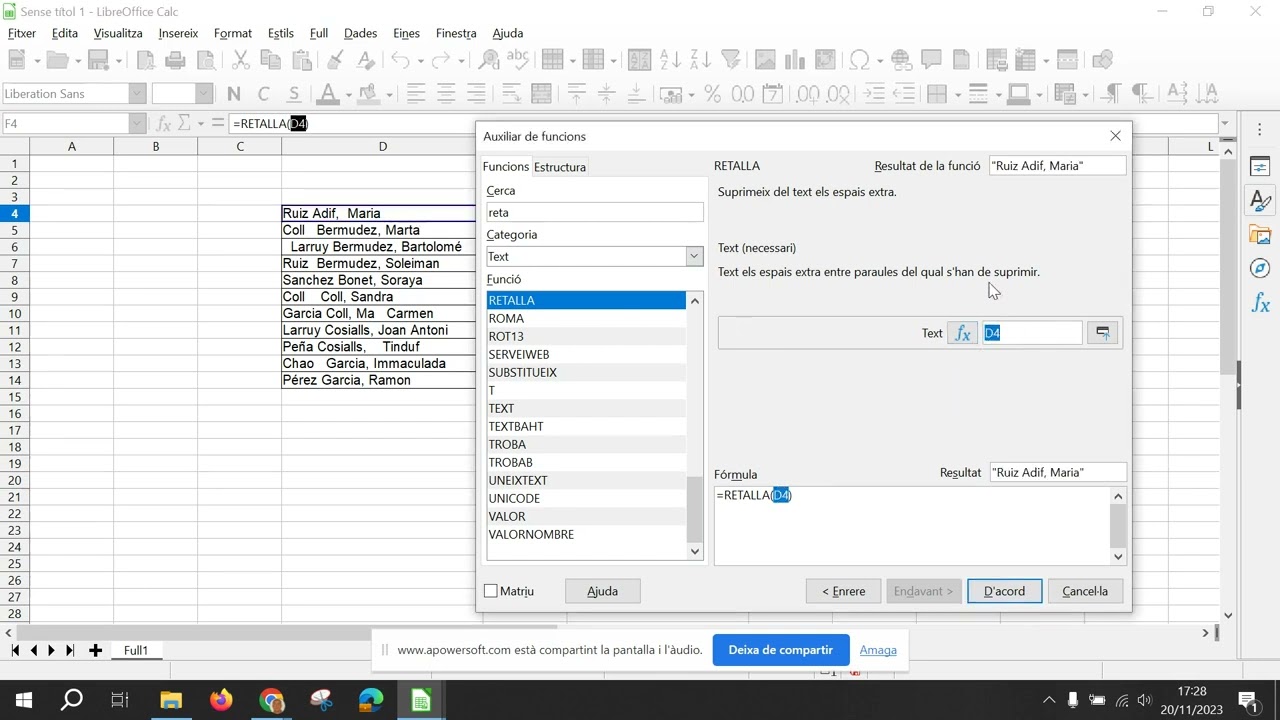This screenshot has height=720, width=1280.
Task: Click the Function Wizard fx in formula bar
Action: [163, 123]
